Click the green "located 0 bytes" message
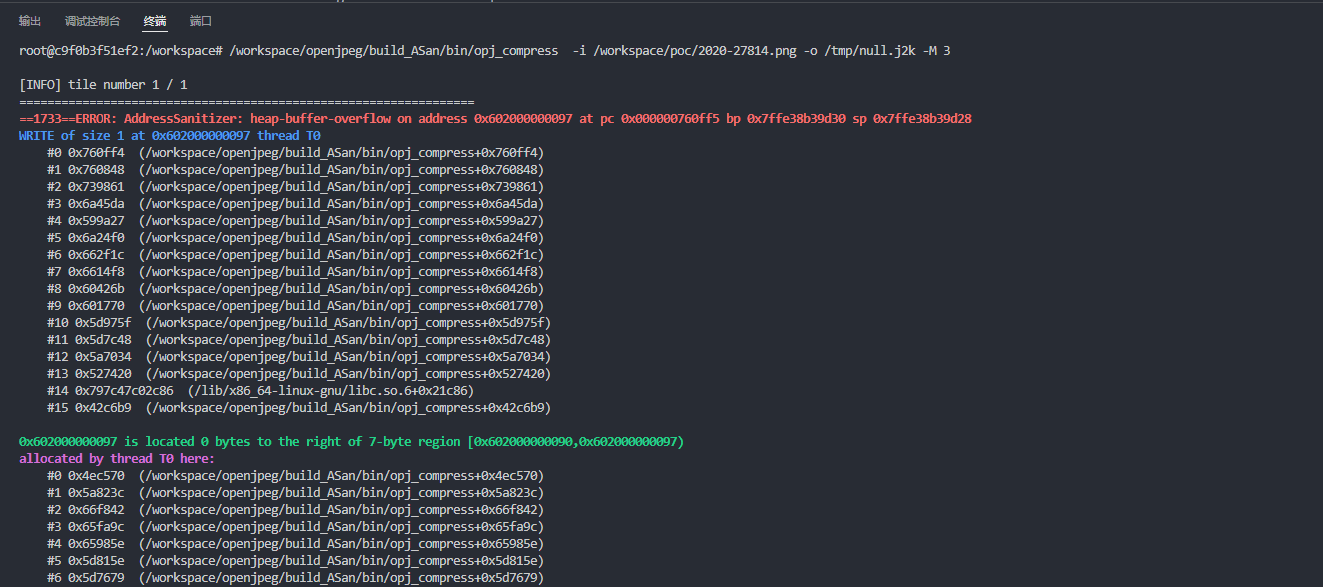The image size is (1323, 587). click(351, 442)
